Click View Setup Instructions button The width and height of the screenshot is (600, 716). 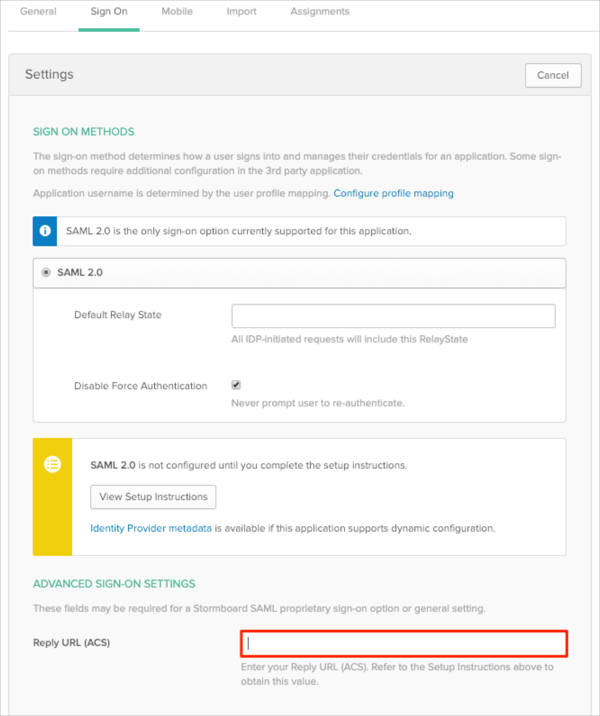click(x=153, y=497)
